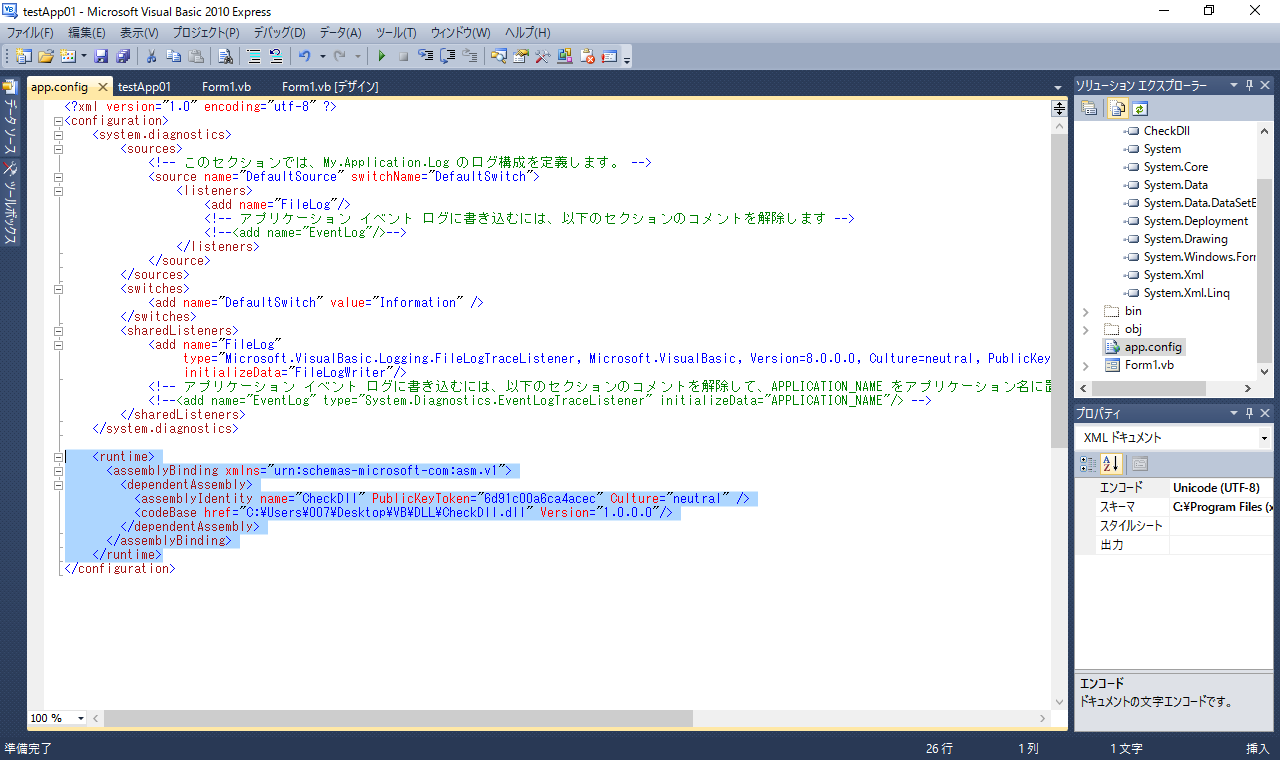Toggle alphabetical sort in Properties panel
This screenshot has height=760, width=1280.
[1111, 464]
